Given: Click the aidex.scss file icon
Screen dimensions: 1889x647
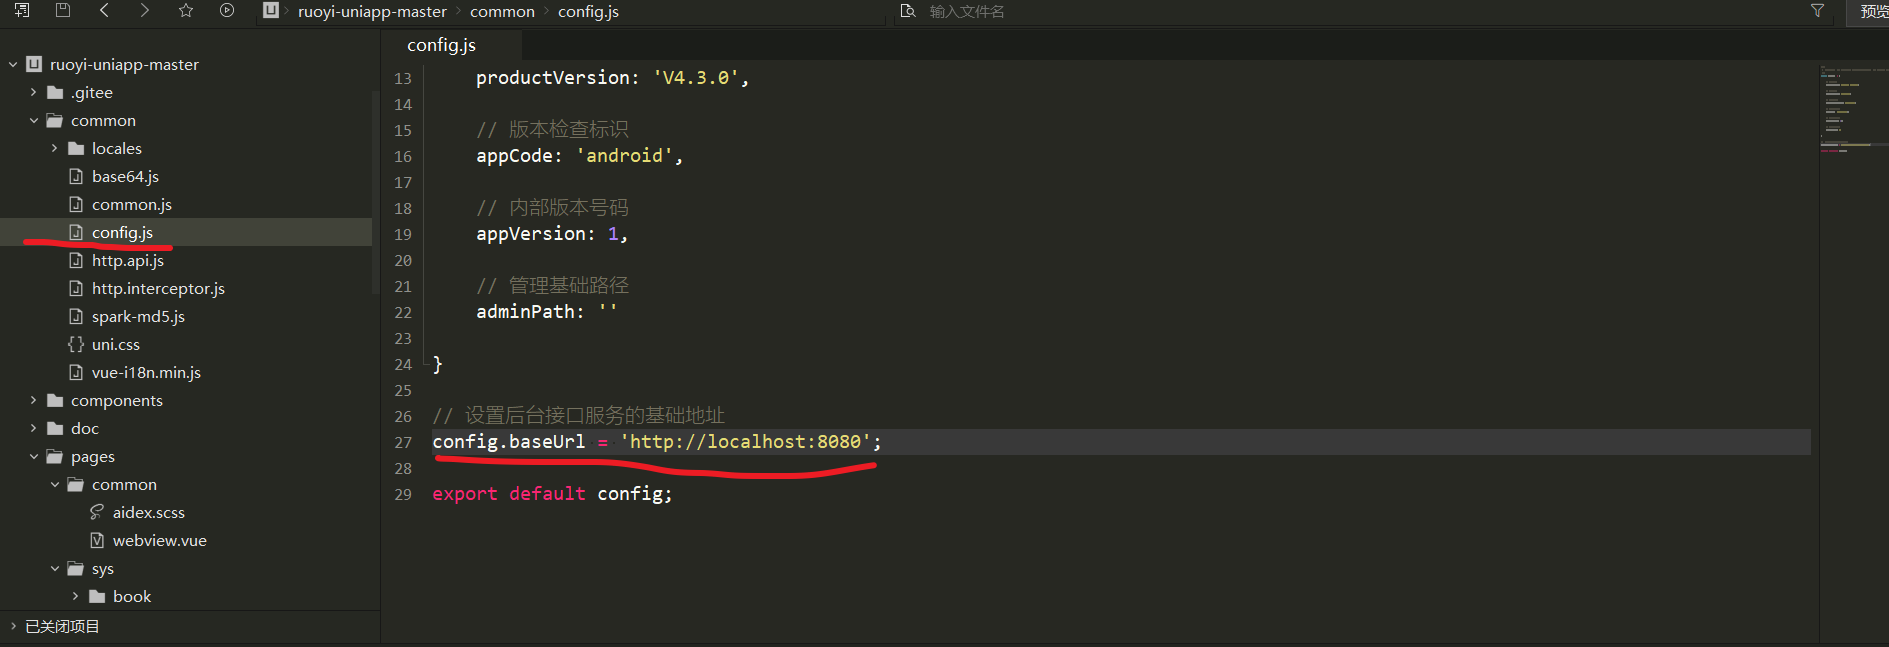Looking at the screenshot, I should (97, 512).
